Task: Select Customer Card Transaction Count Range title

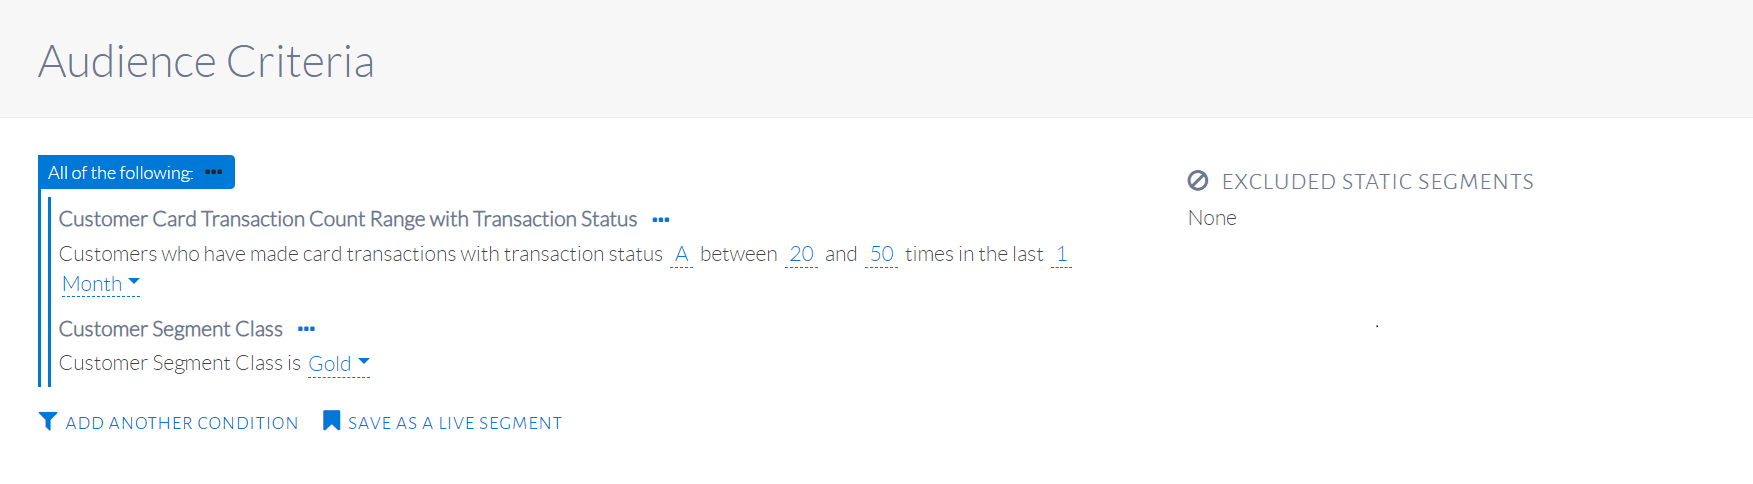Action: pyautogui.click(x=348, y=219)
